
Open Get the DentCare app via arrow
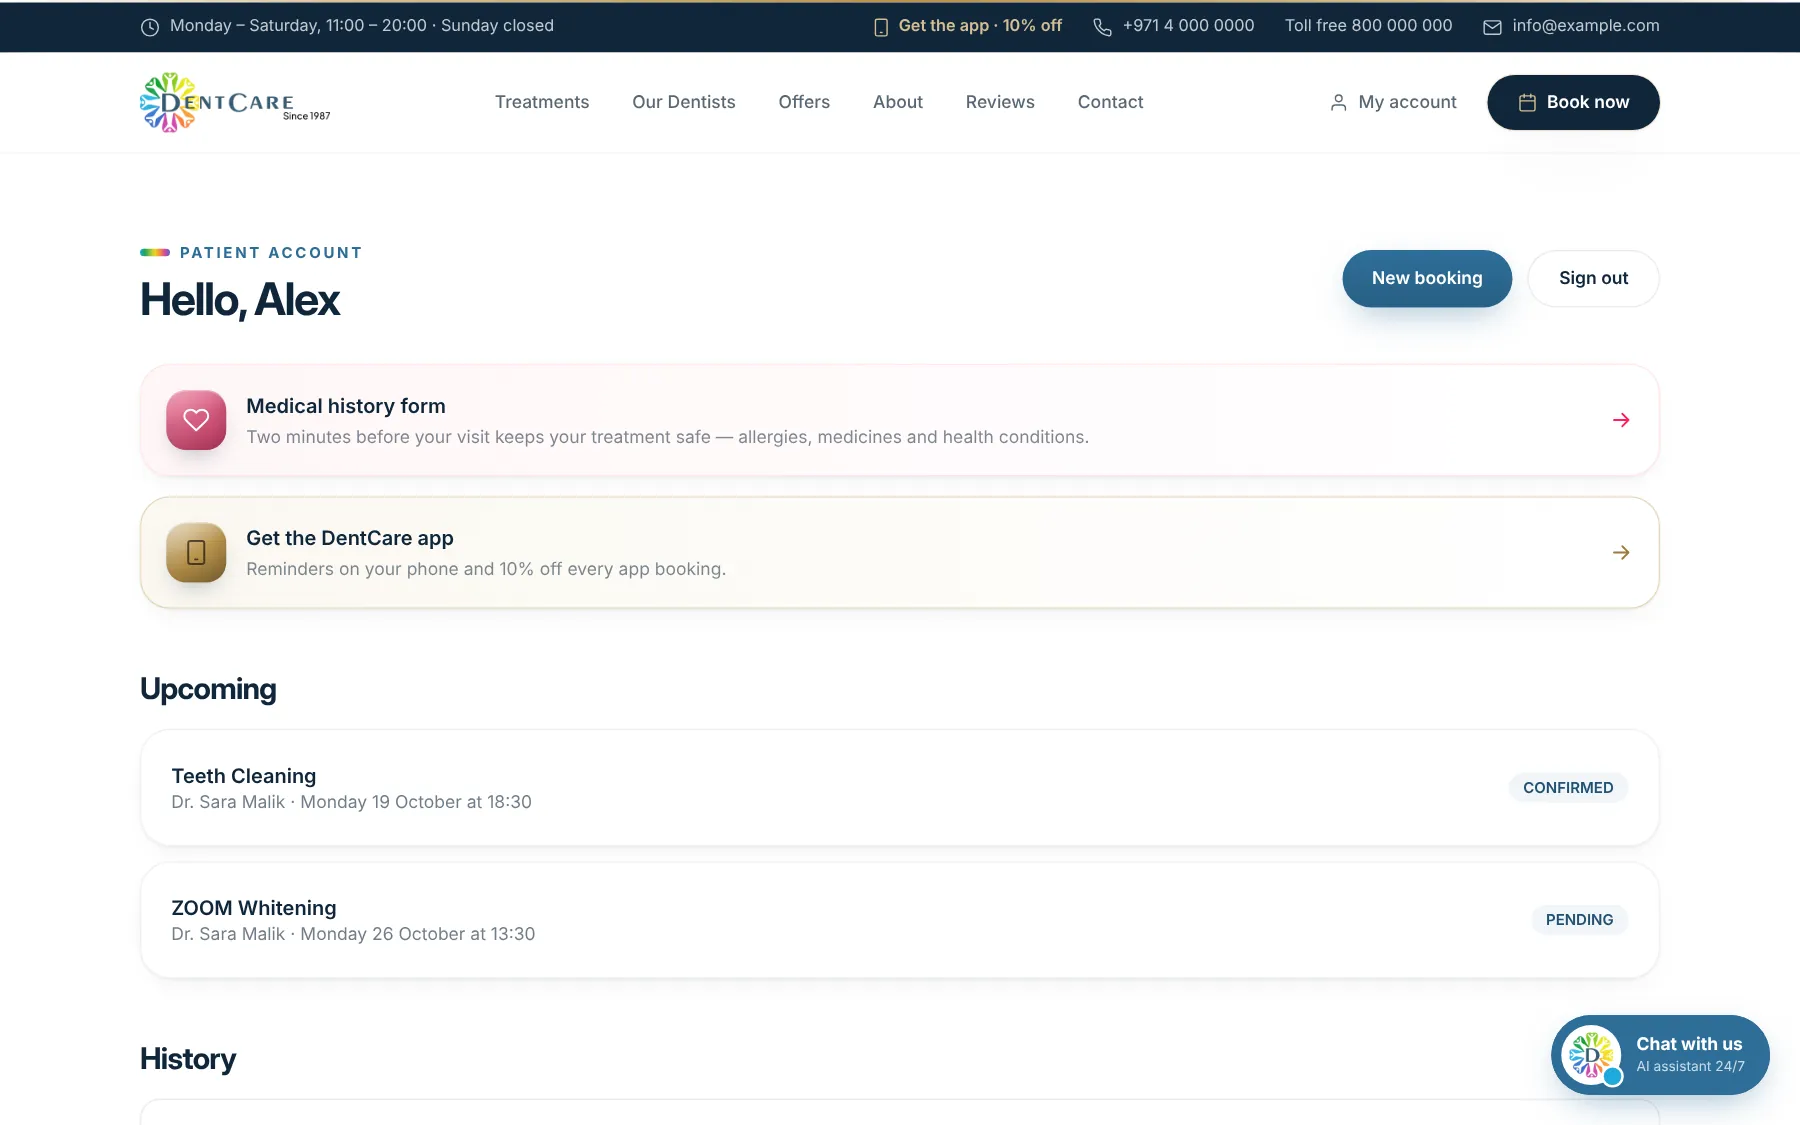pos(1621,552)
